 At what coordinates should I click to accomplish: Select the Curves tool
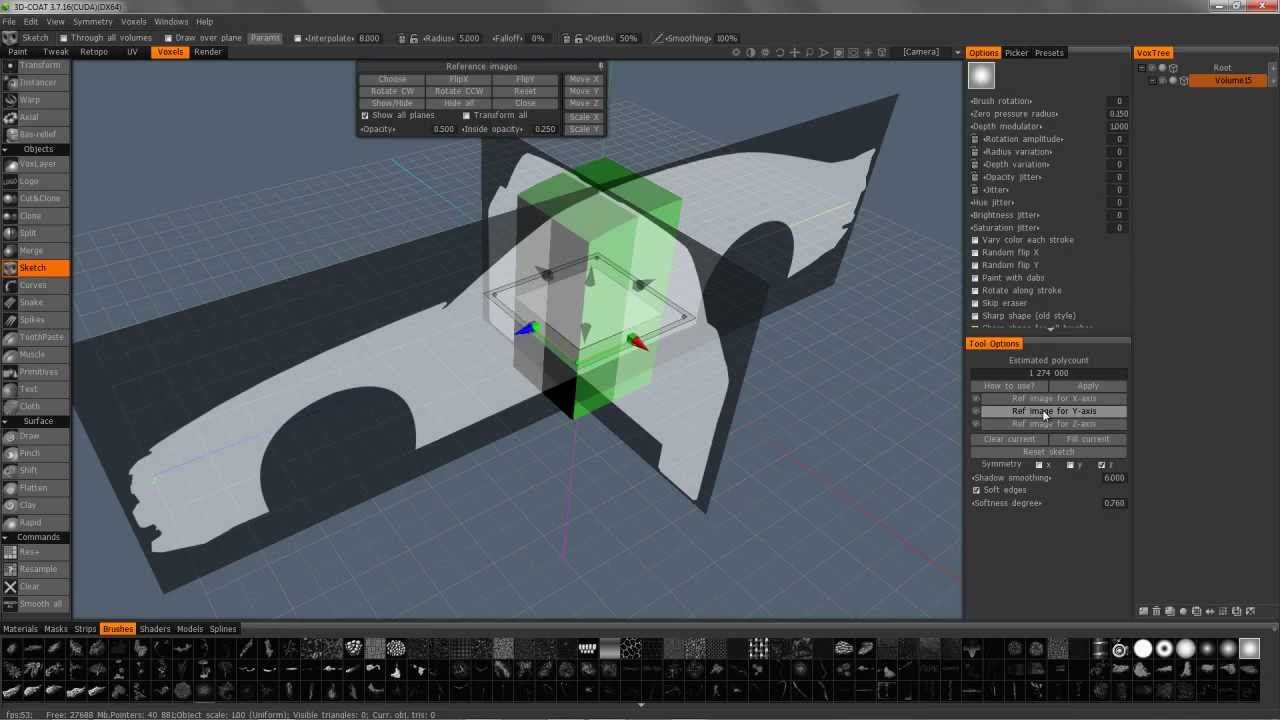coord(35,285)
